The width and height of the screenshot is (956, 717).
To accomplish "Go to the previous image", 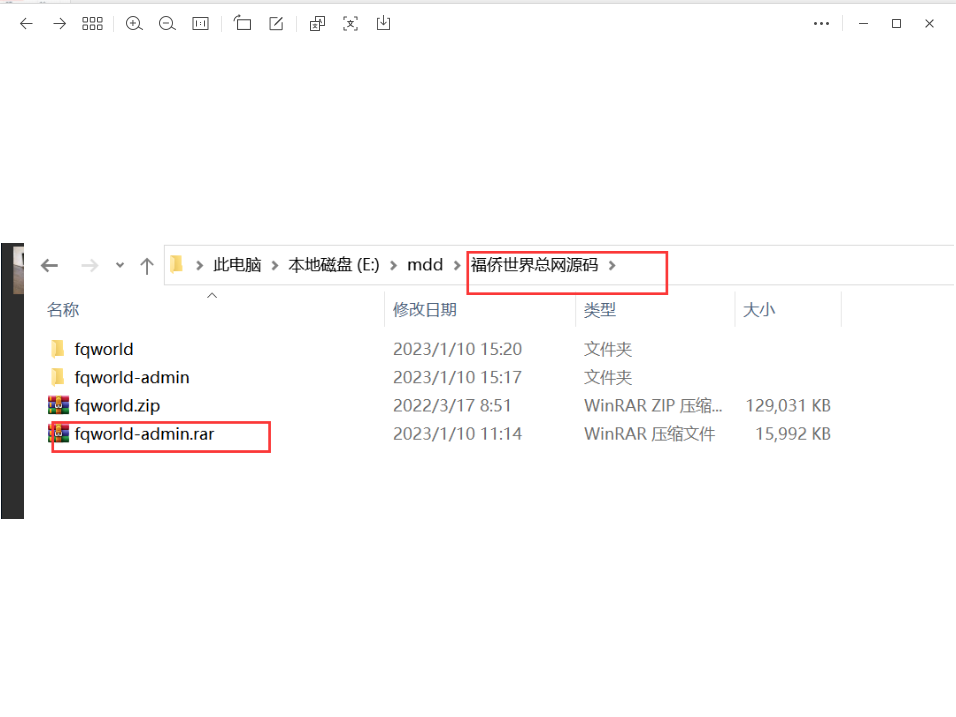I will click(26, 23).
